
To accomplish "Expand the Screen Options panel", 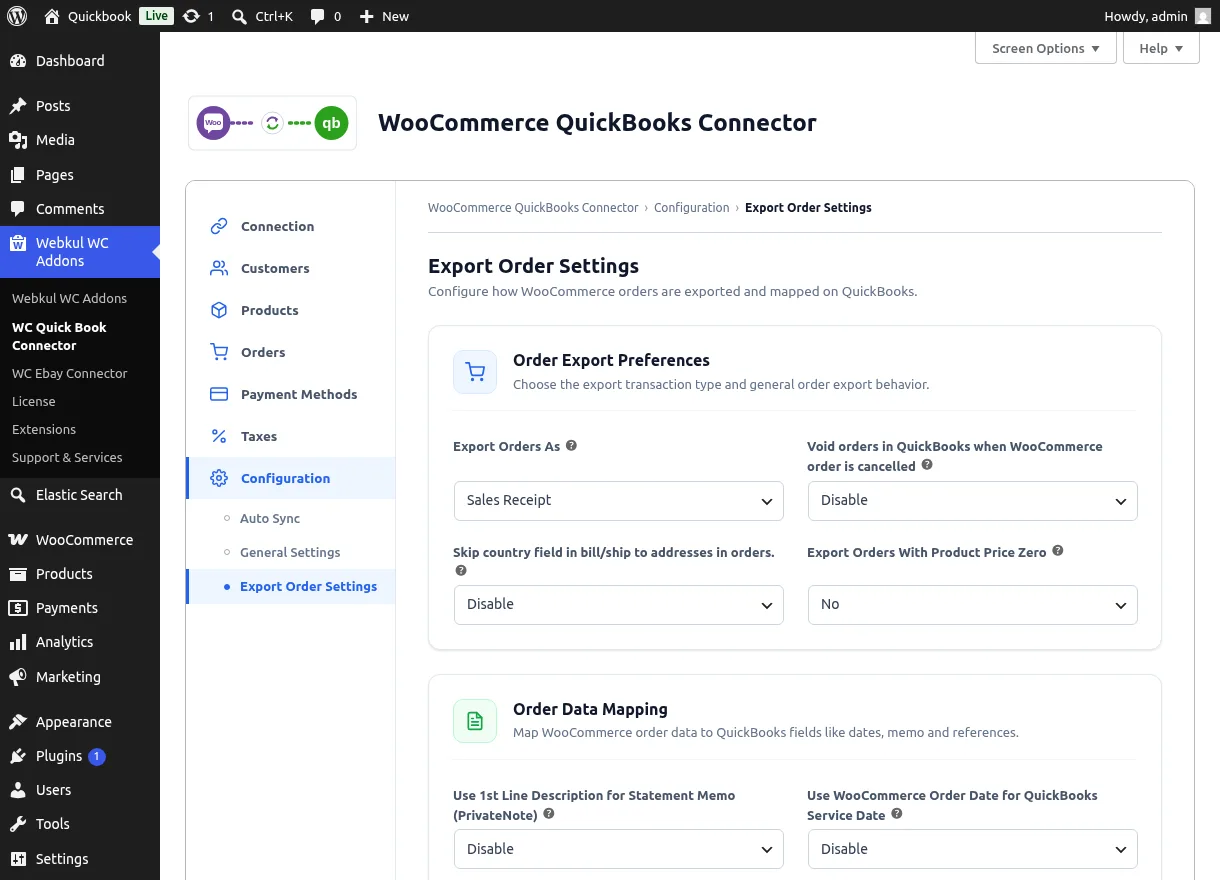I will 1046,48.
